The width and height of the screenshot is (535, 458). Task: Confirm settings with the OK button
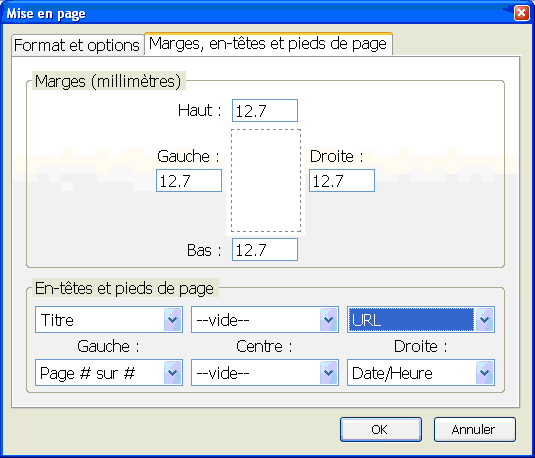tap(381, 430)
